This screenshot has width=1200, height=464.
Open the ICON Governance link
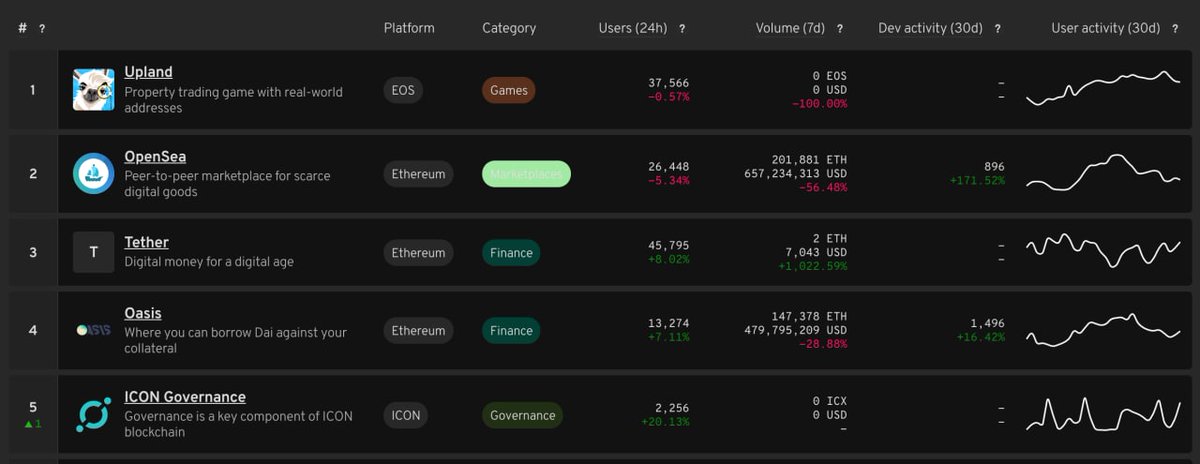pos(185,397)
